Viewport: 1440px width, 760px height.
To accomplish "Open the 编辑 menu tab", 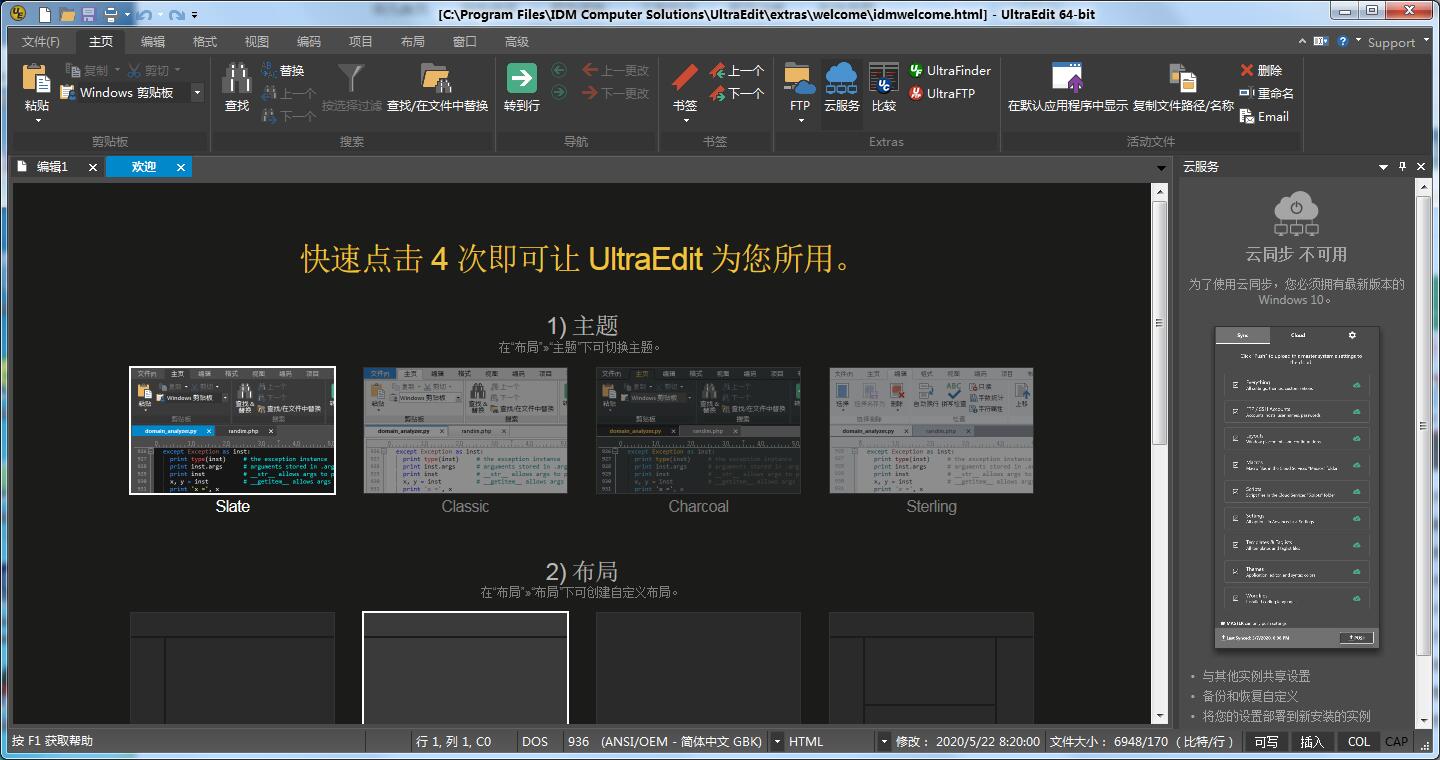I will coord(153,41).
